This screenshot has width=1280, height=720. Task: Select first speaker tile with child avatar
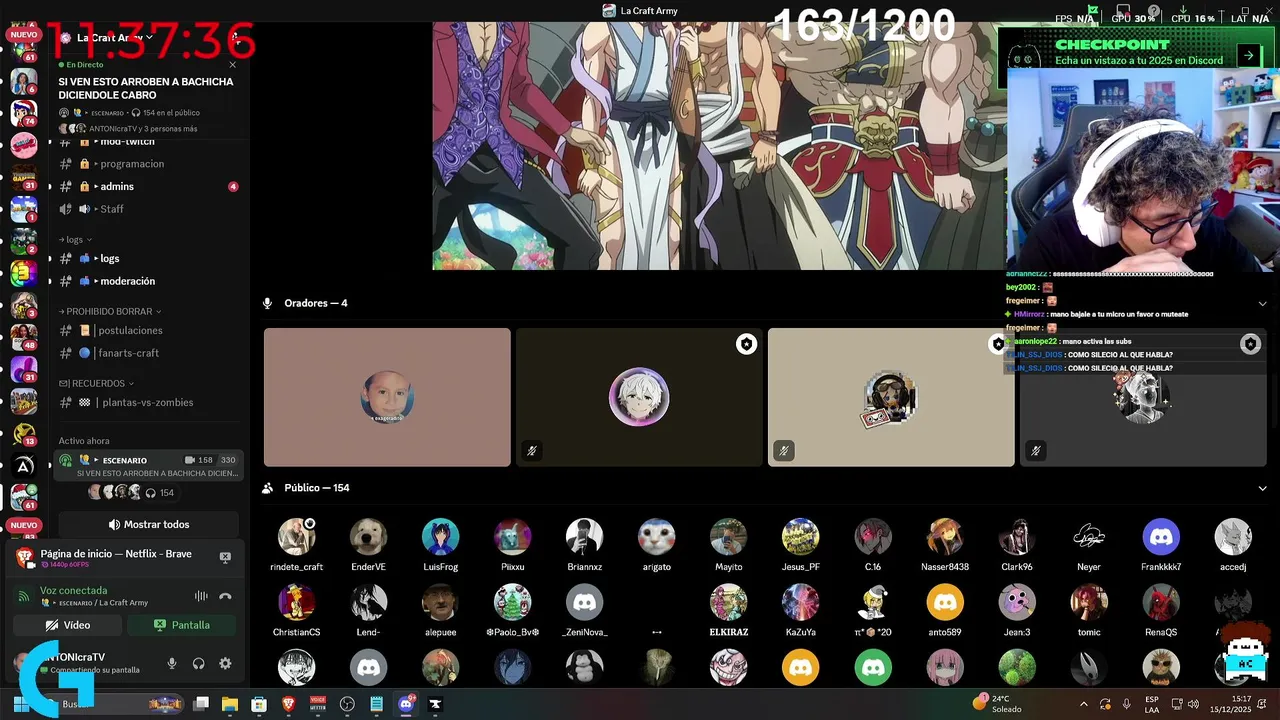click(387, 397)
